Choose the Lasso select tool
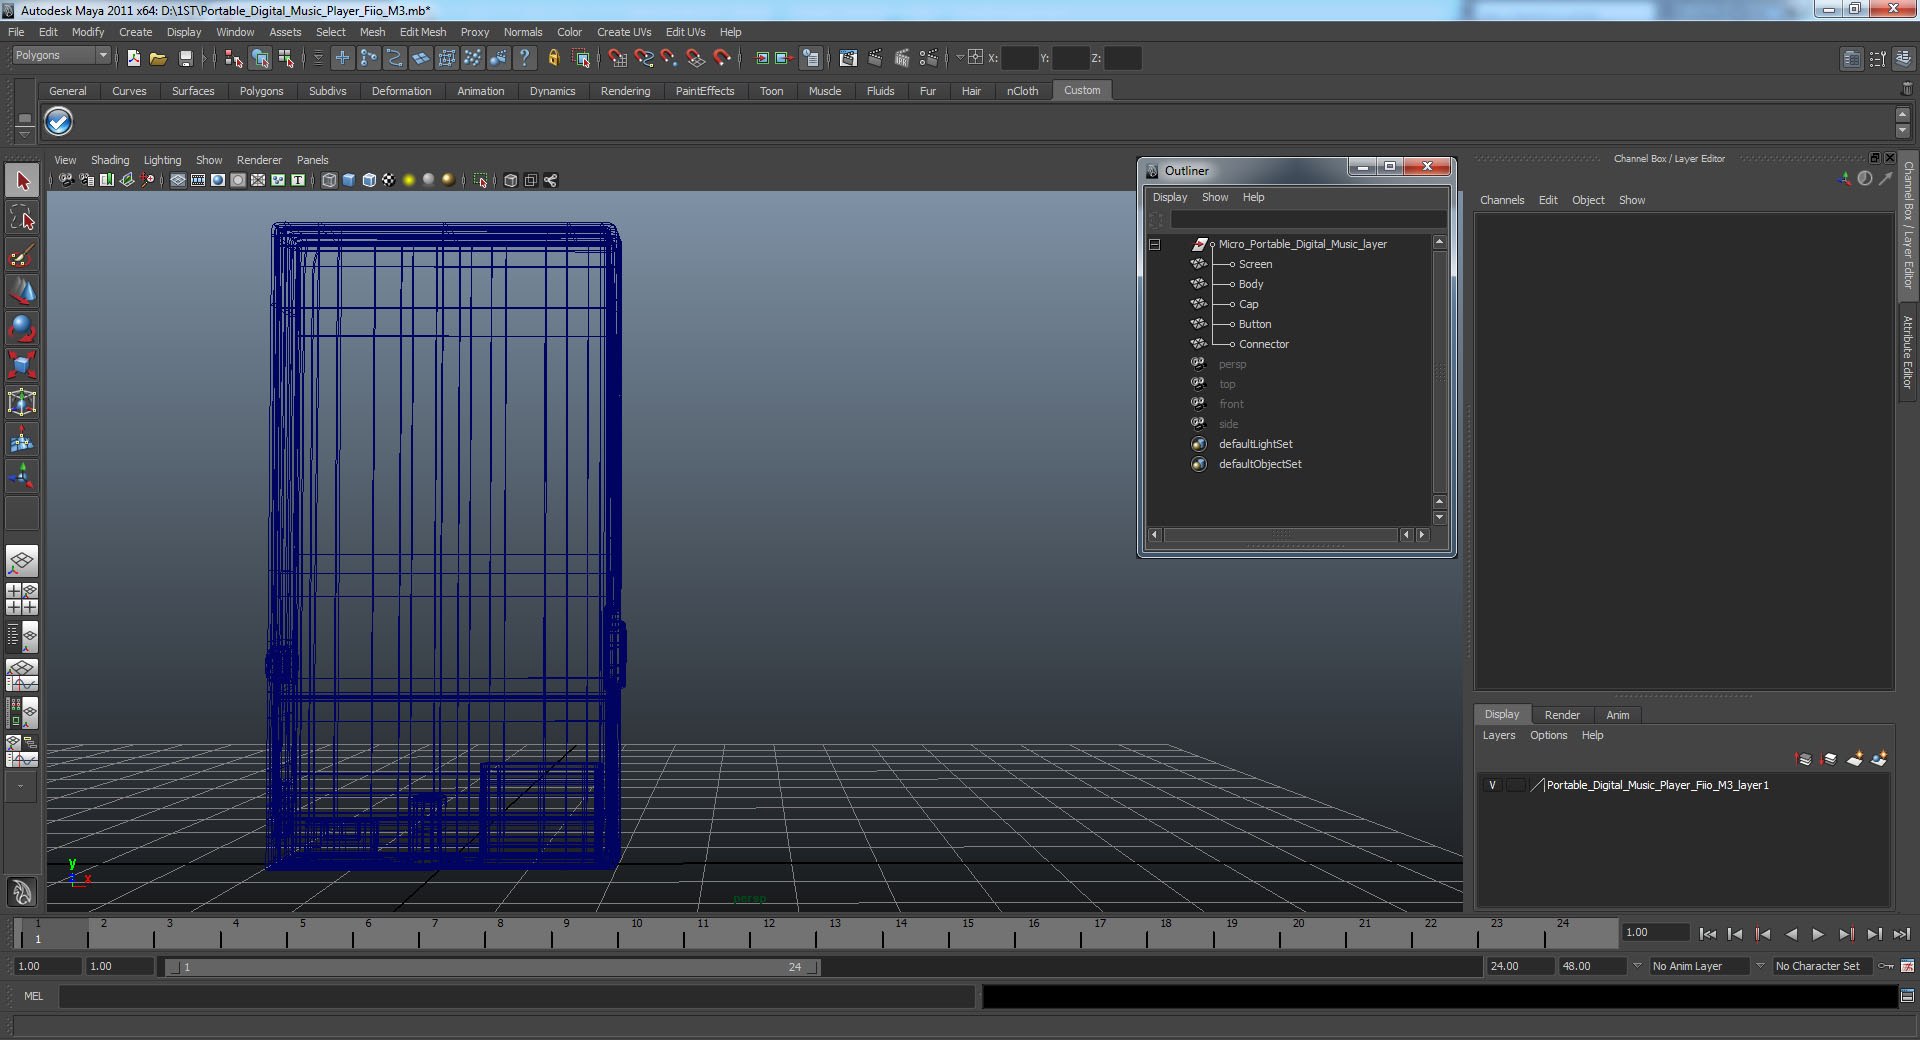The height and width of the screenshot is (1040, 1920). pyautogui.click(x=22, y=218)
